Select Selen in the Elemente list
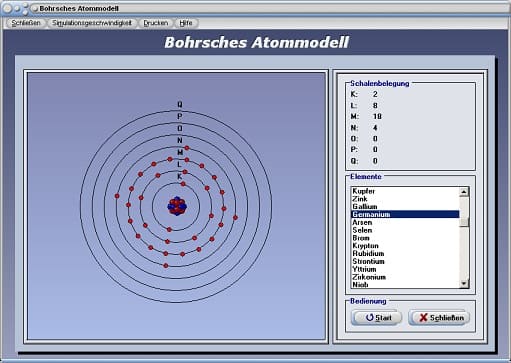511x363 pixels. (x=405, y=230)
